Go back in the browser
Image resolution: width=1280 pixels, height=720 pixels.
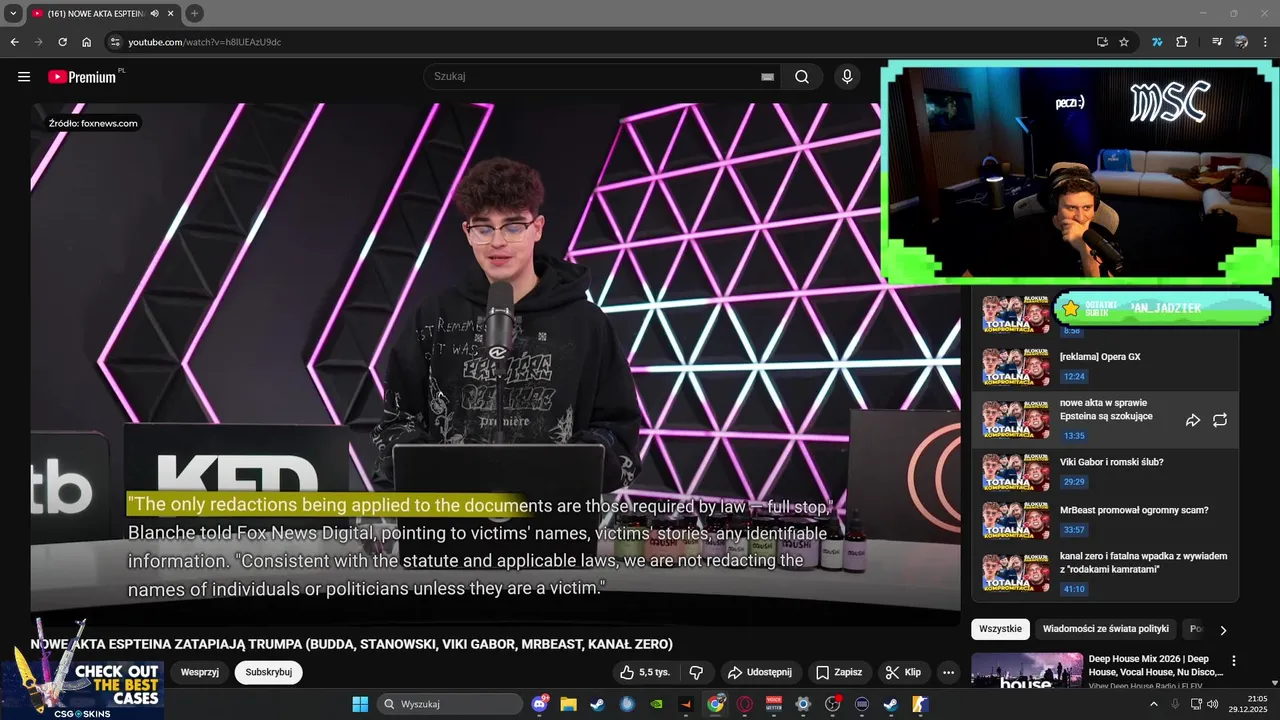14,42
